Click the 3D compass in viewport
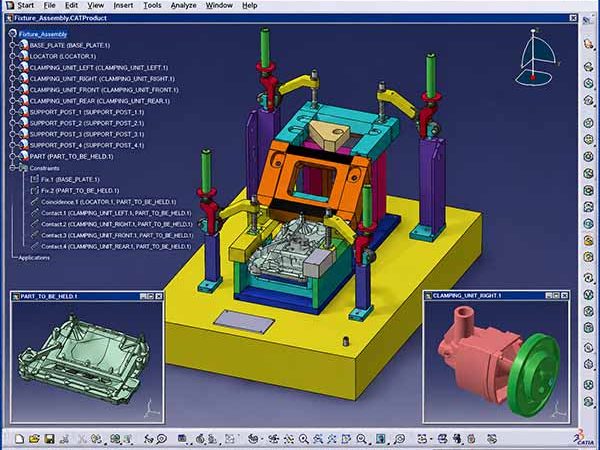The width and height of the screenshot is (600, 450). coord(536,56)
